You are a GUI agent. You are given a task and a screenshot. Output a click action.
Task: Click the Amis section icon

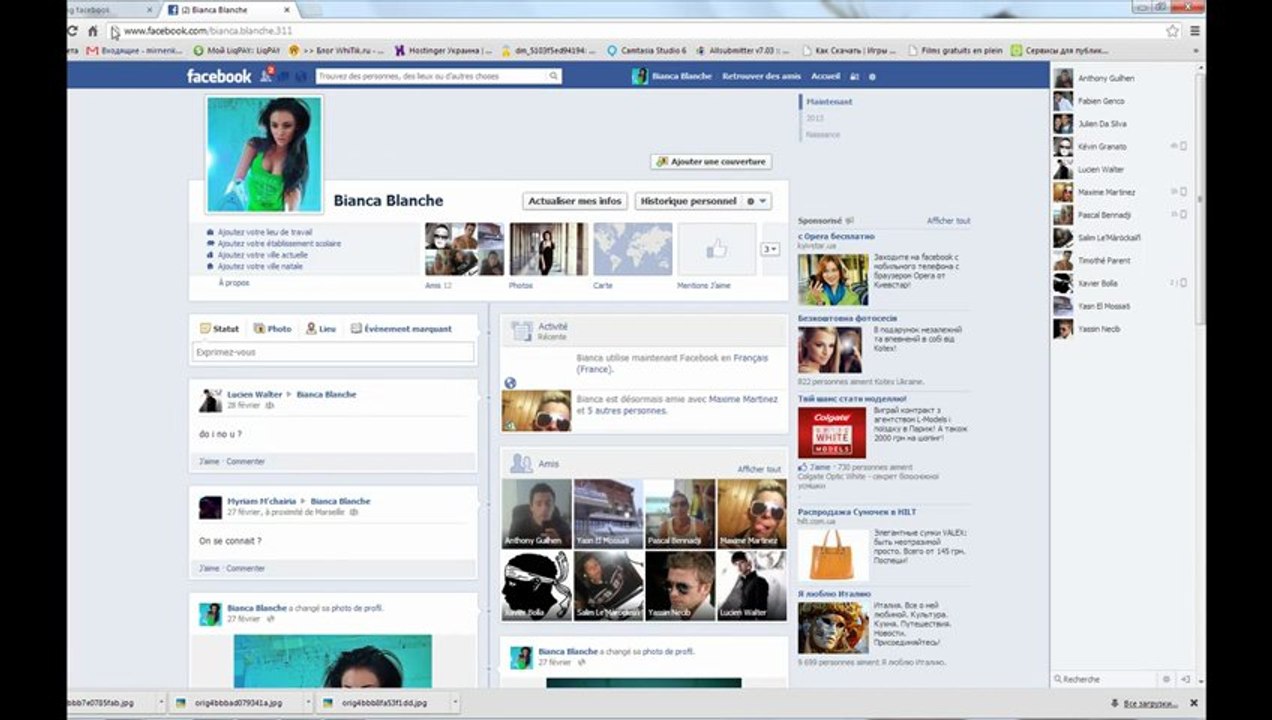point(521,464)
